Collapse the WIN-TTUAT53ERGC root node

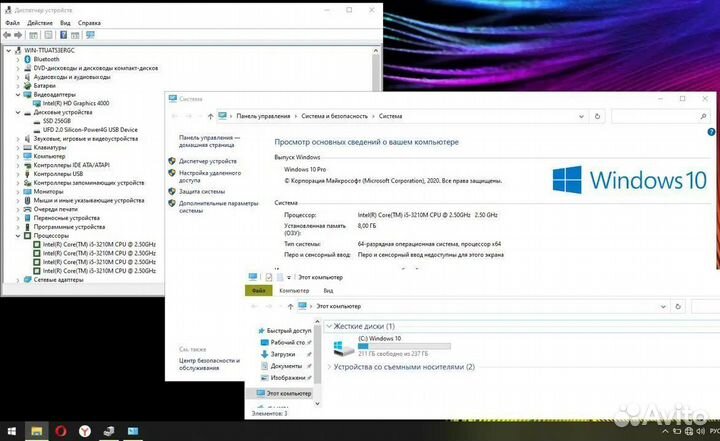point(9,51)
